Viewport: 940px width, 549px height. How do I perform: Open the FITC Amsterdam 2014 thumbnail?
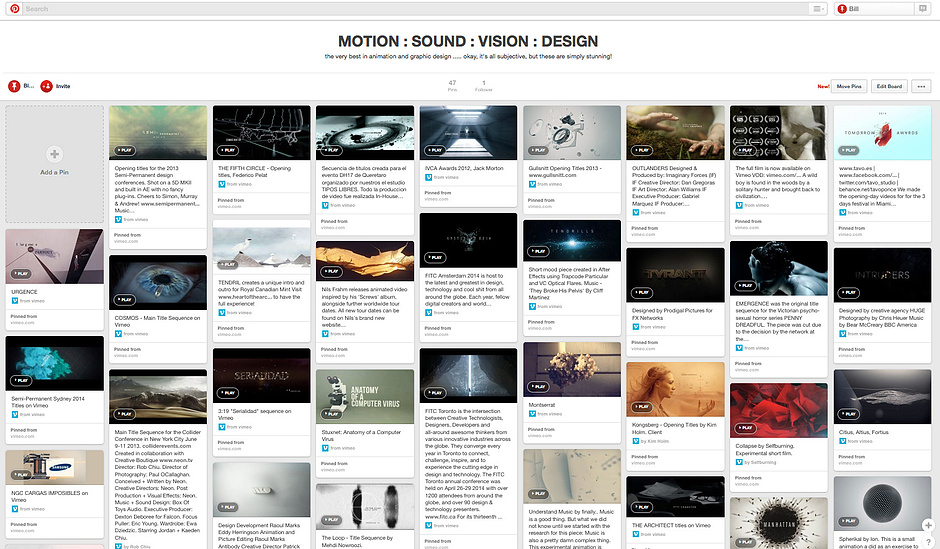pos(468,240)
